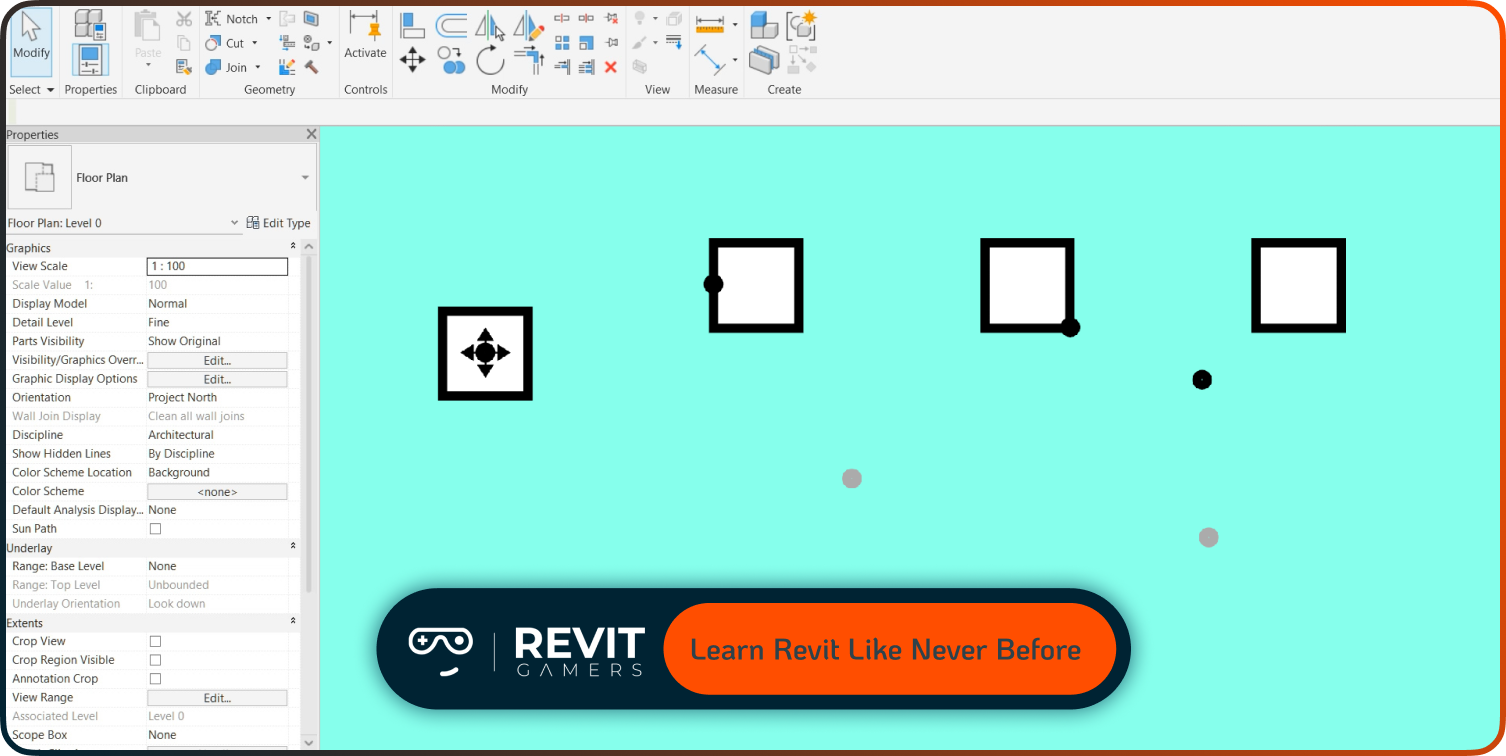Select the Scale tool
Screen dimensions: 1506x756
point(586,42)
